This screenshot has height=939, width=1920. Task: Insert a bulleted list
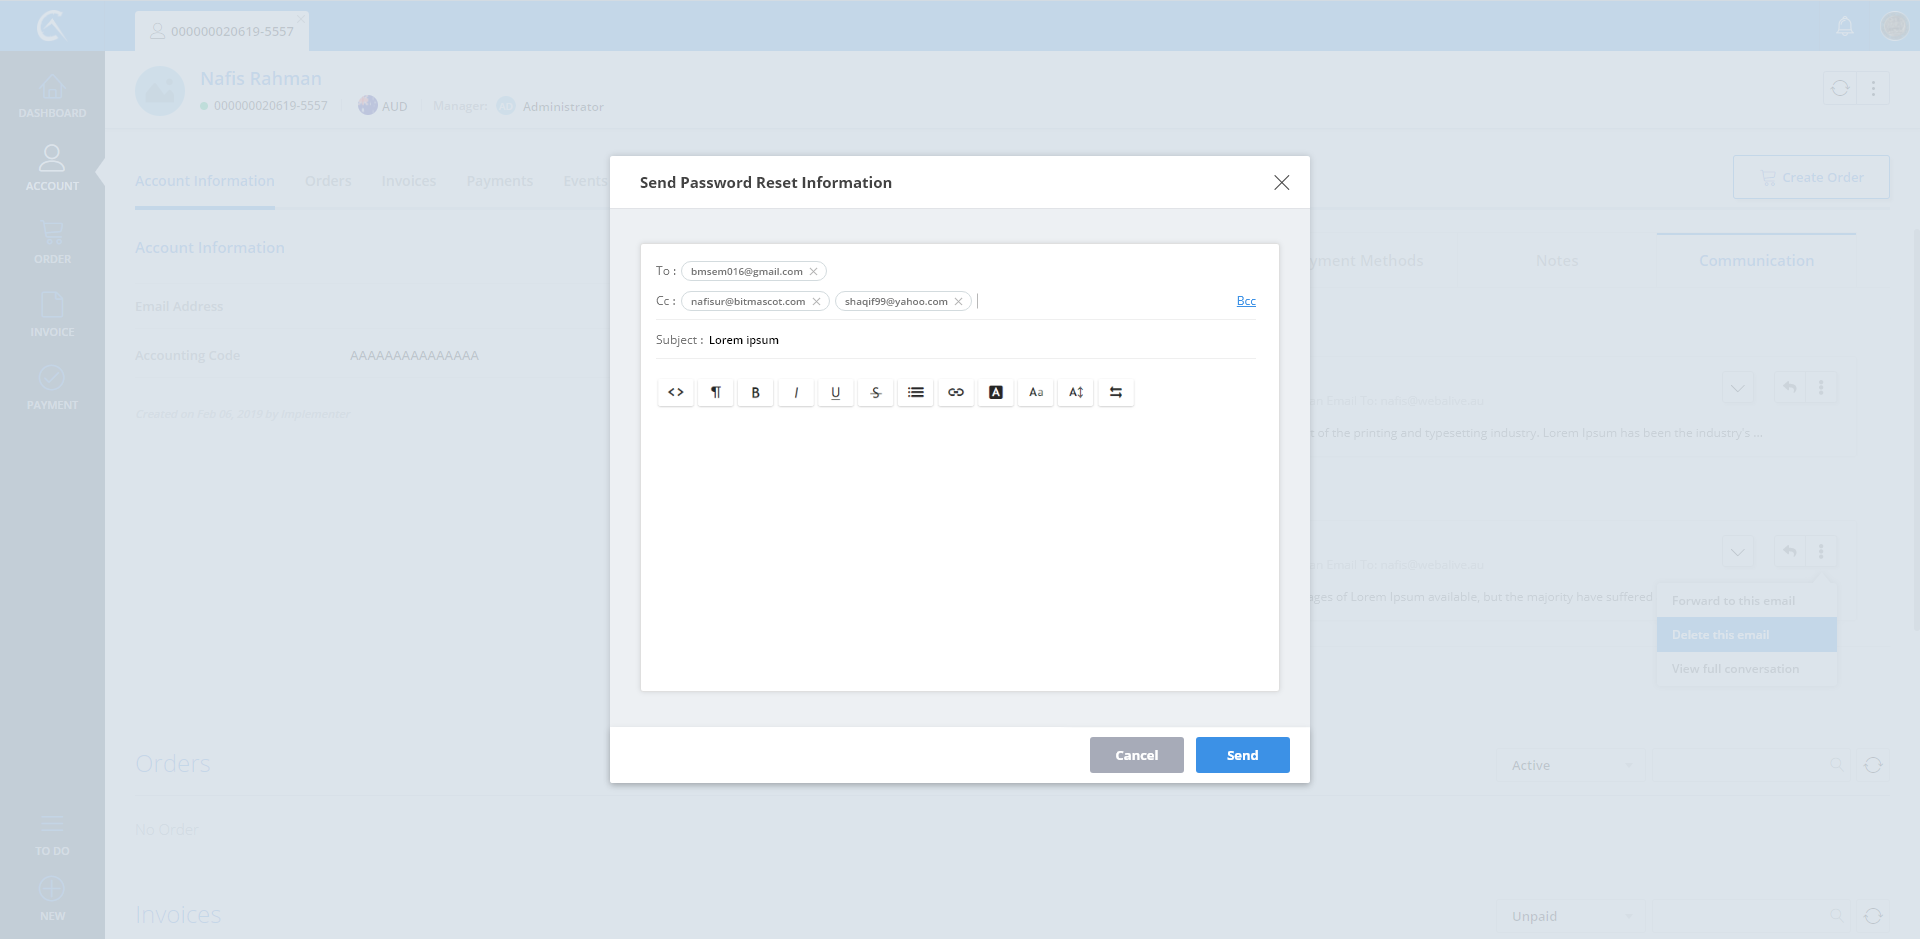click(x=916, y=392)
